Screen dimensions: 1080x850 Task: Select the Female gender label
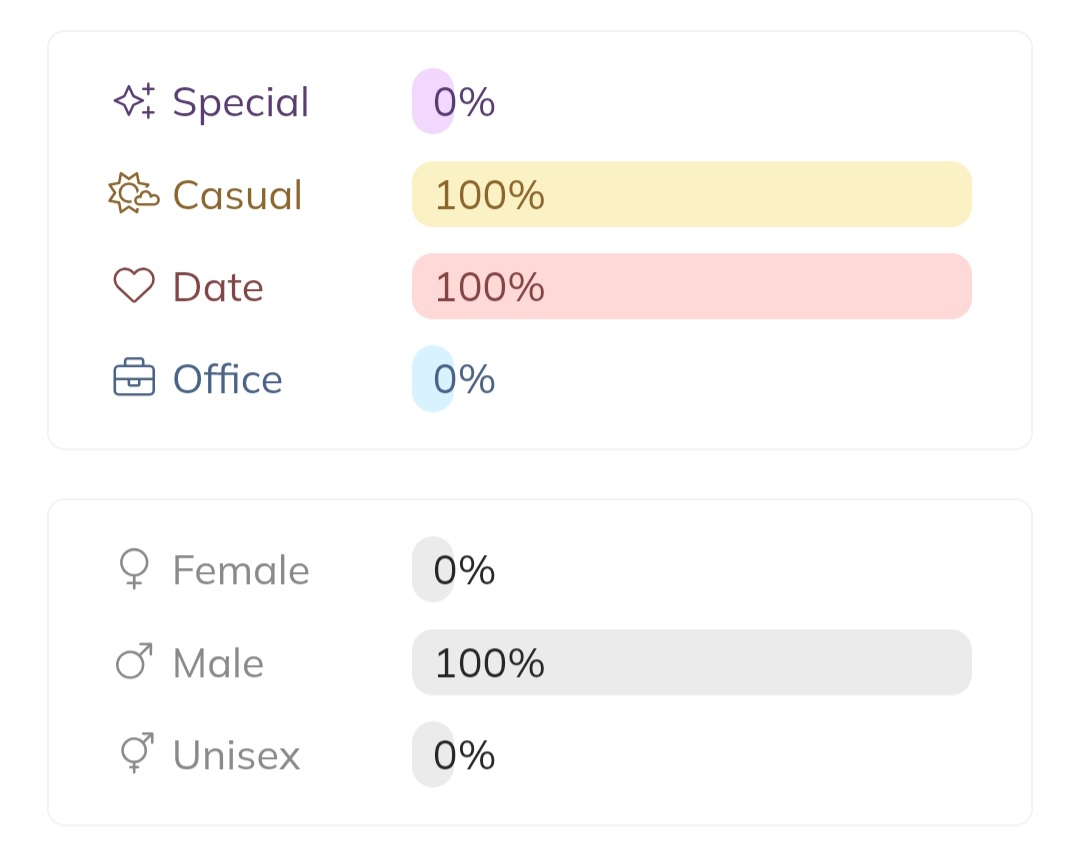click(241, 571)
